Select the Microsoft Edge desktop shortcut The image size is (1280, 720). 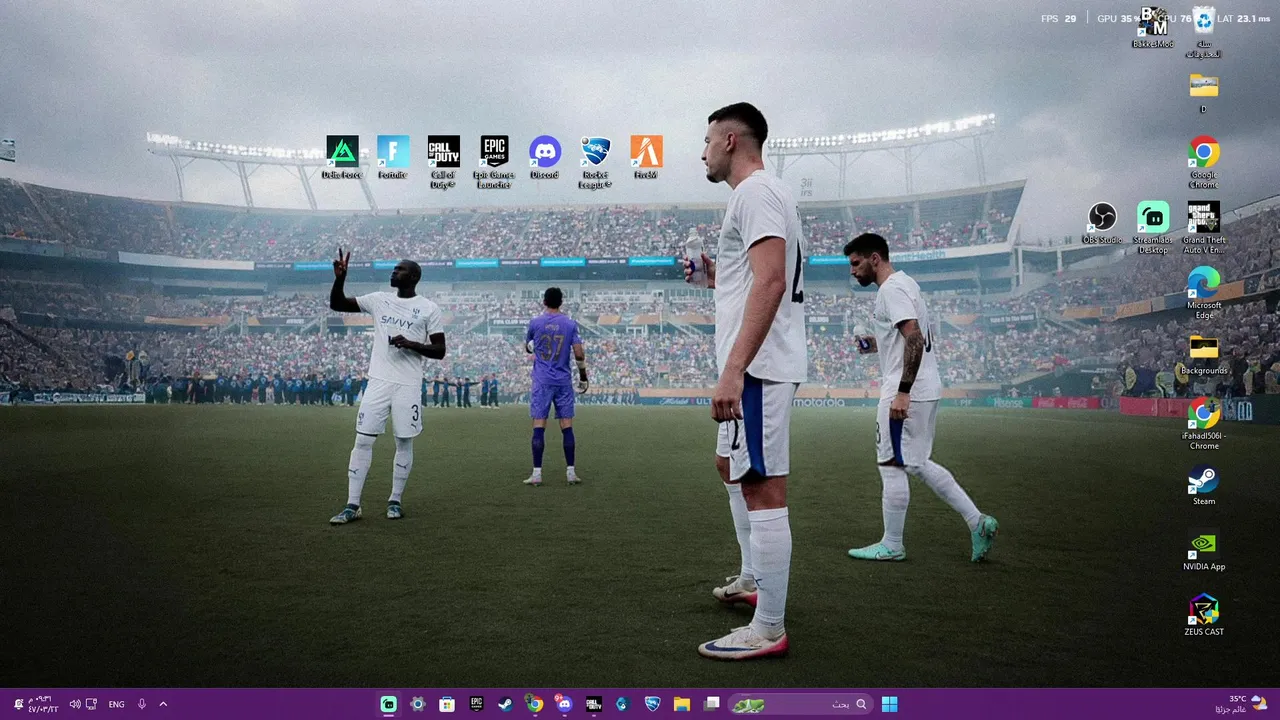[x=1204, y=293]
